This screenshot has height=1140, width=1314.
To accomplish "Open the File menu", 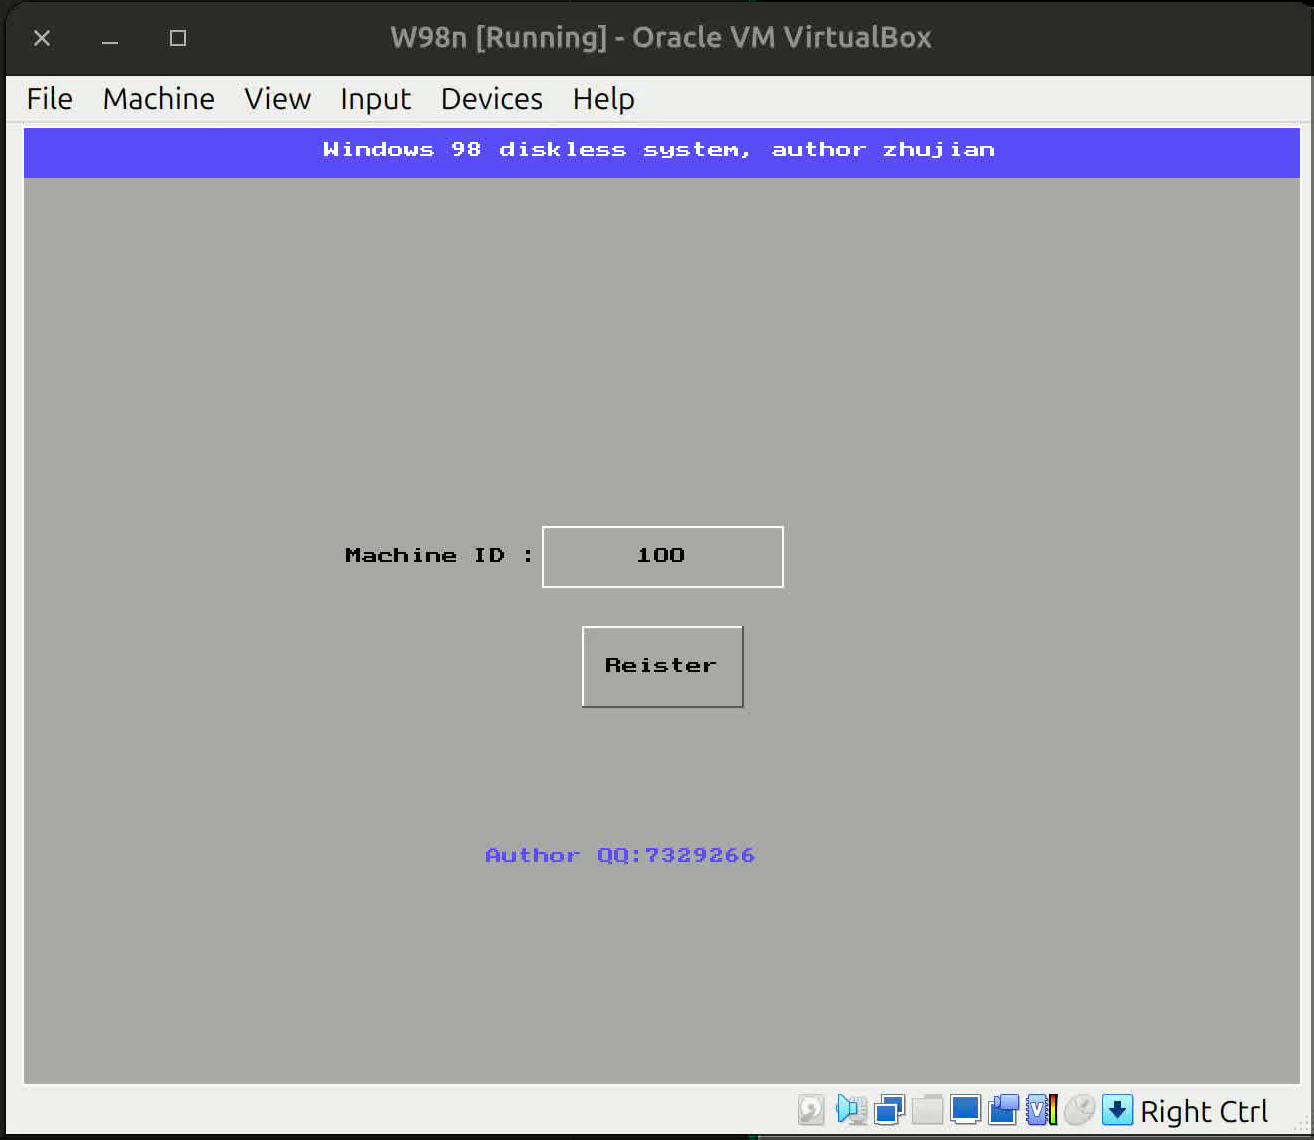I will pyautogui.click(x=49, y=99).
